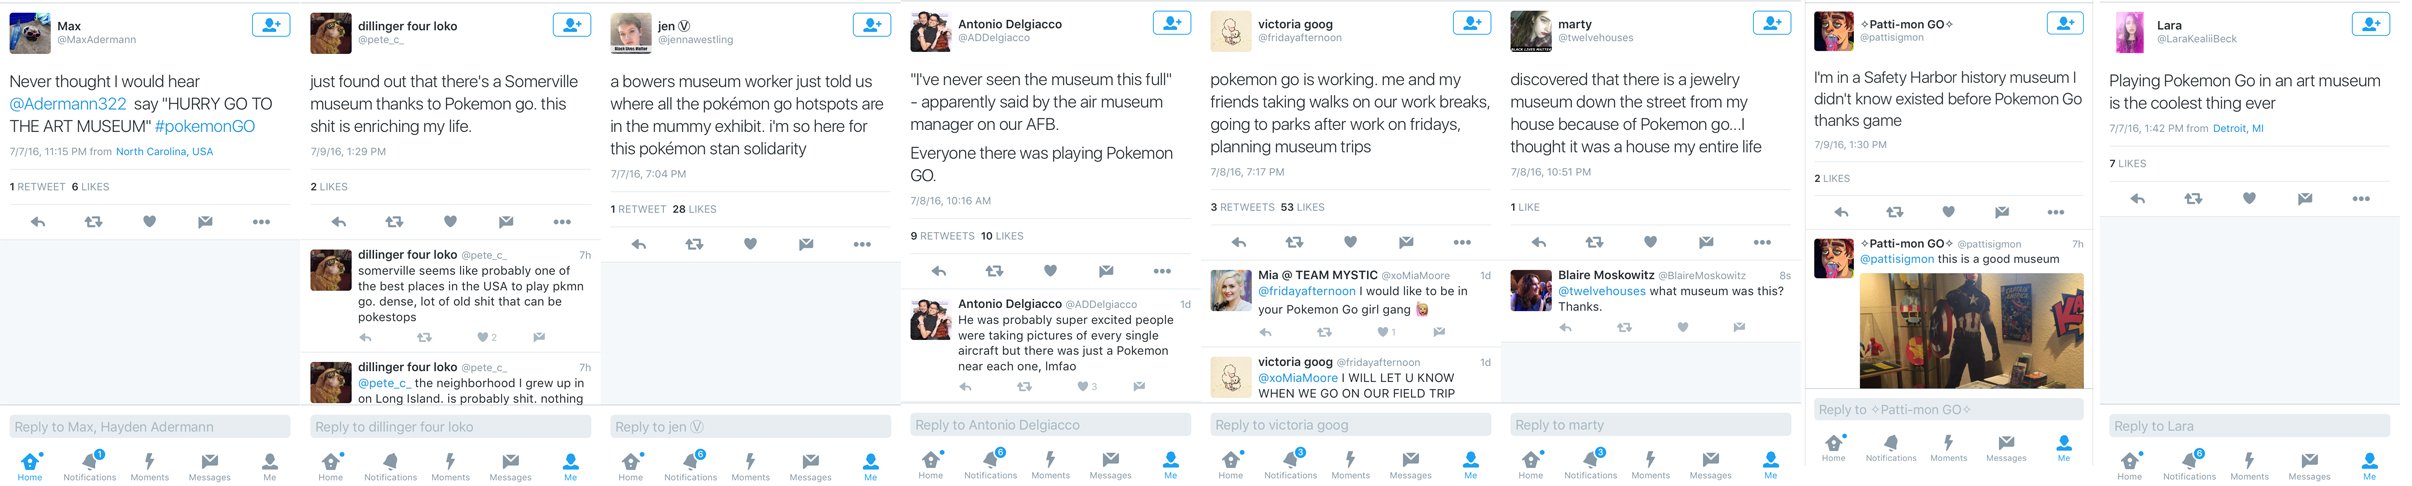This screenshot has width=2412, height=486.
Task: Send Antonio Delgiacco's main tweet via direct message
Action: coord(1106,271)
